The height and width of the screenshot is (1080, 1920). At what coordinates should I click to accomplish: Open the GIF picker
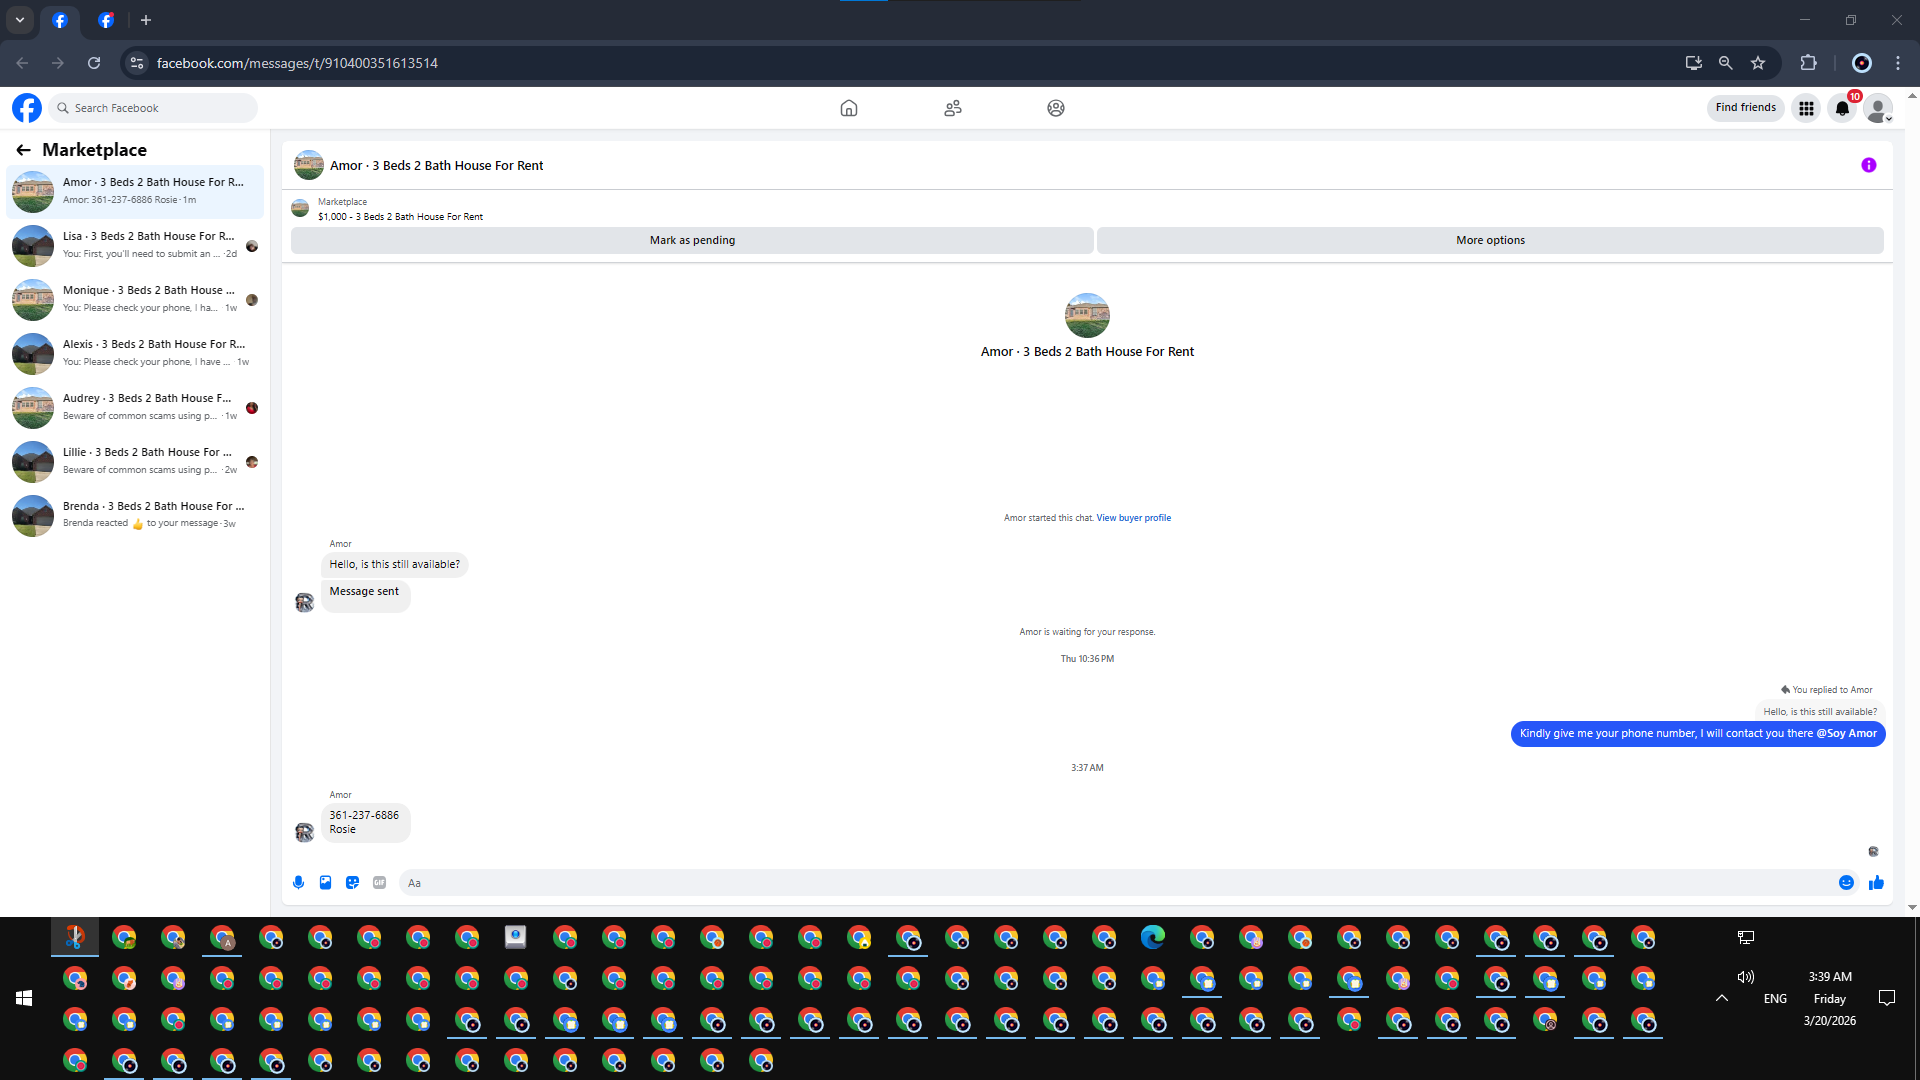[379, 882]
